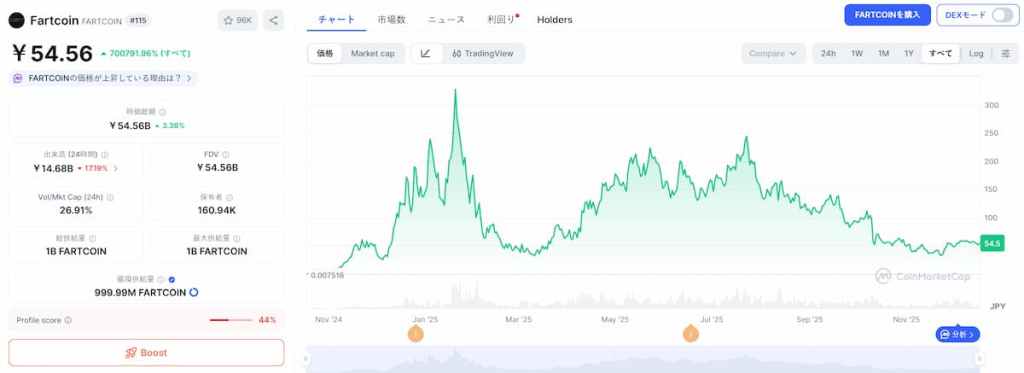Open the share icon button
1024x373 pixels.
click(273, 20)
